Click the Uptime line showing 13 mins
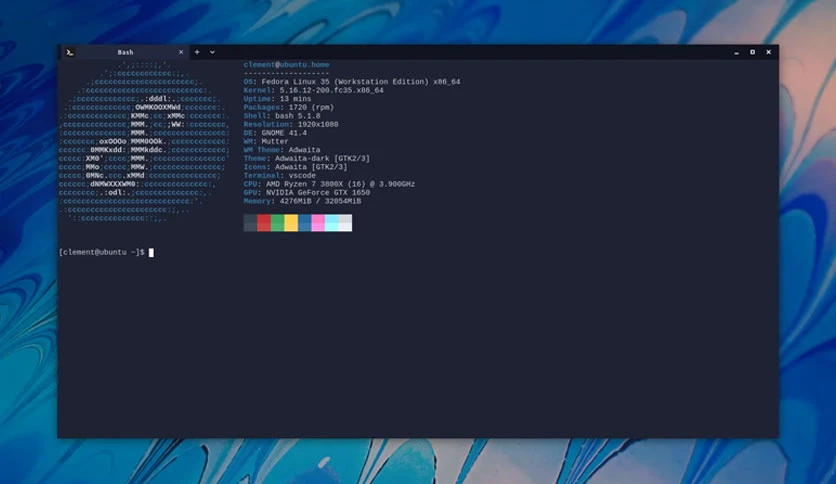Viewport: 836px width, 484px height. coord(277,99)
